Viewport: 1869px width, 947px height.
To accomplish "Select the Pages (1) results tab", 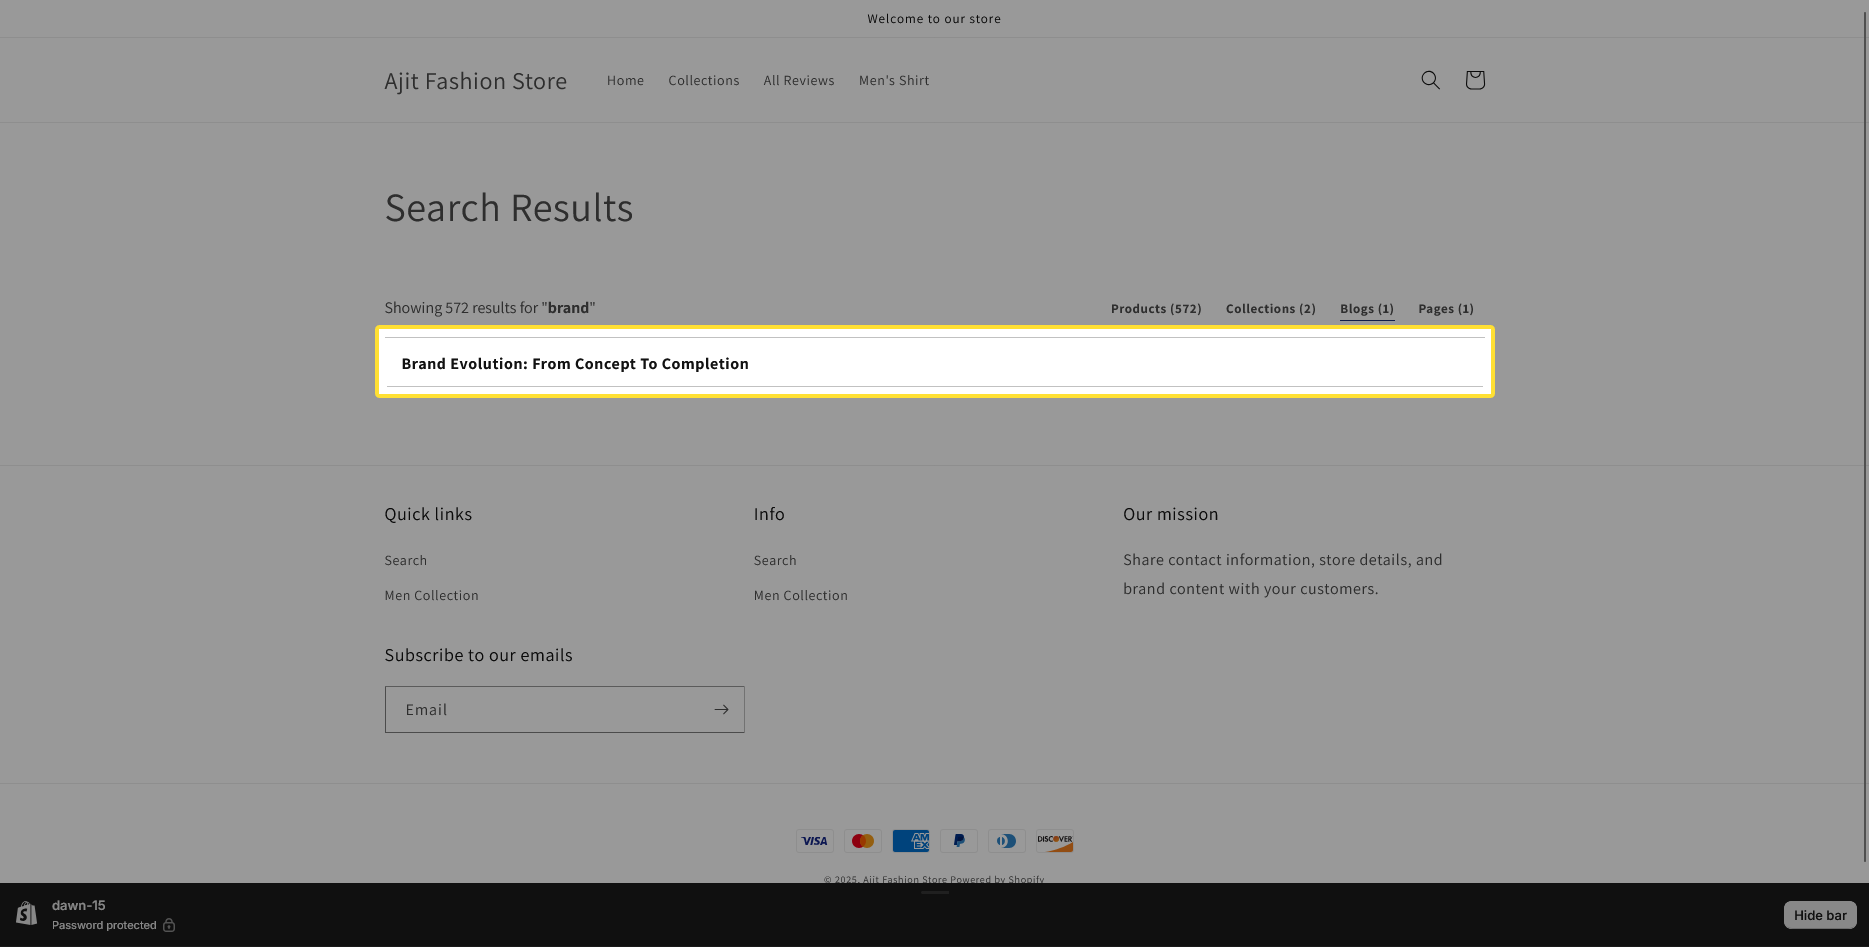I will click(x=1445, y=309).
